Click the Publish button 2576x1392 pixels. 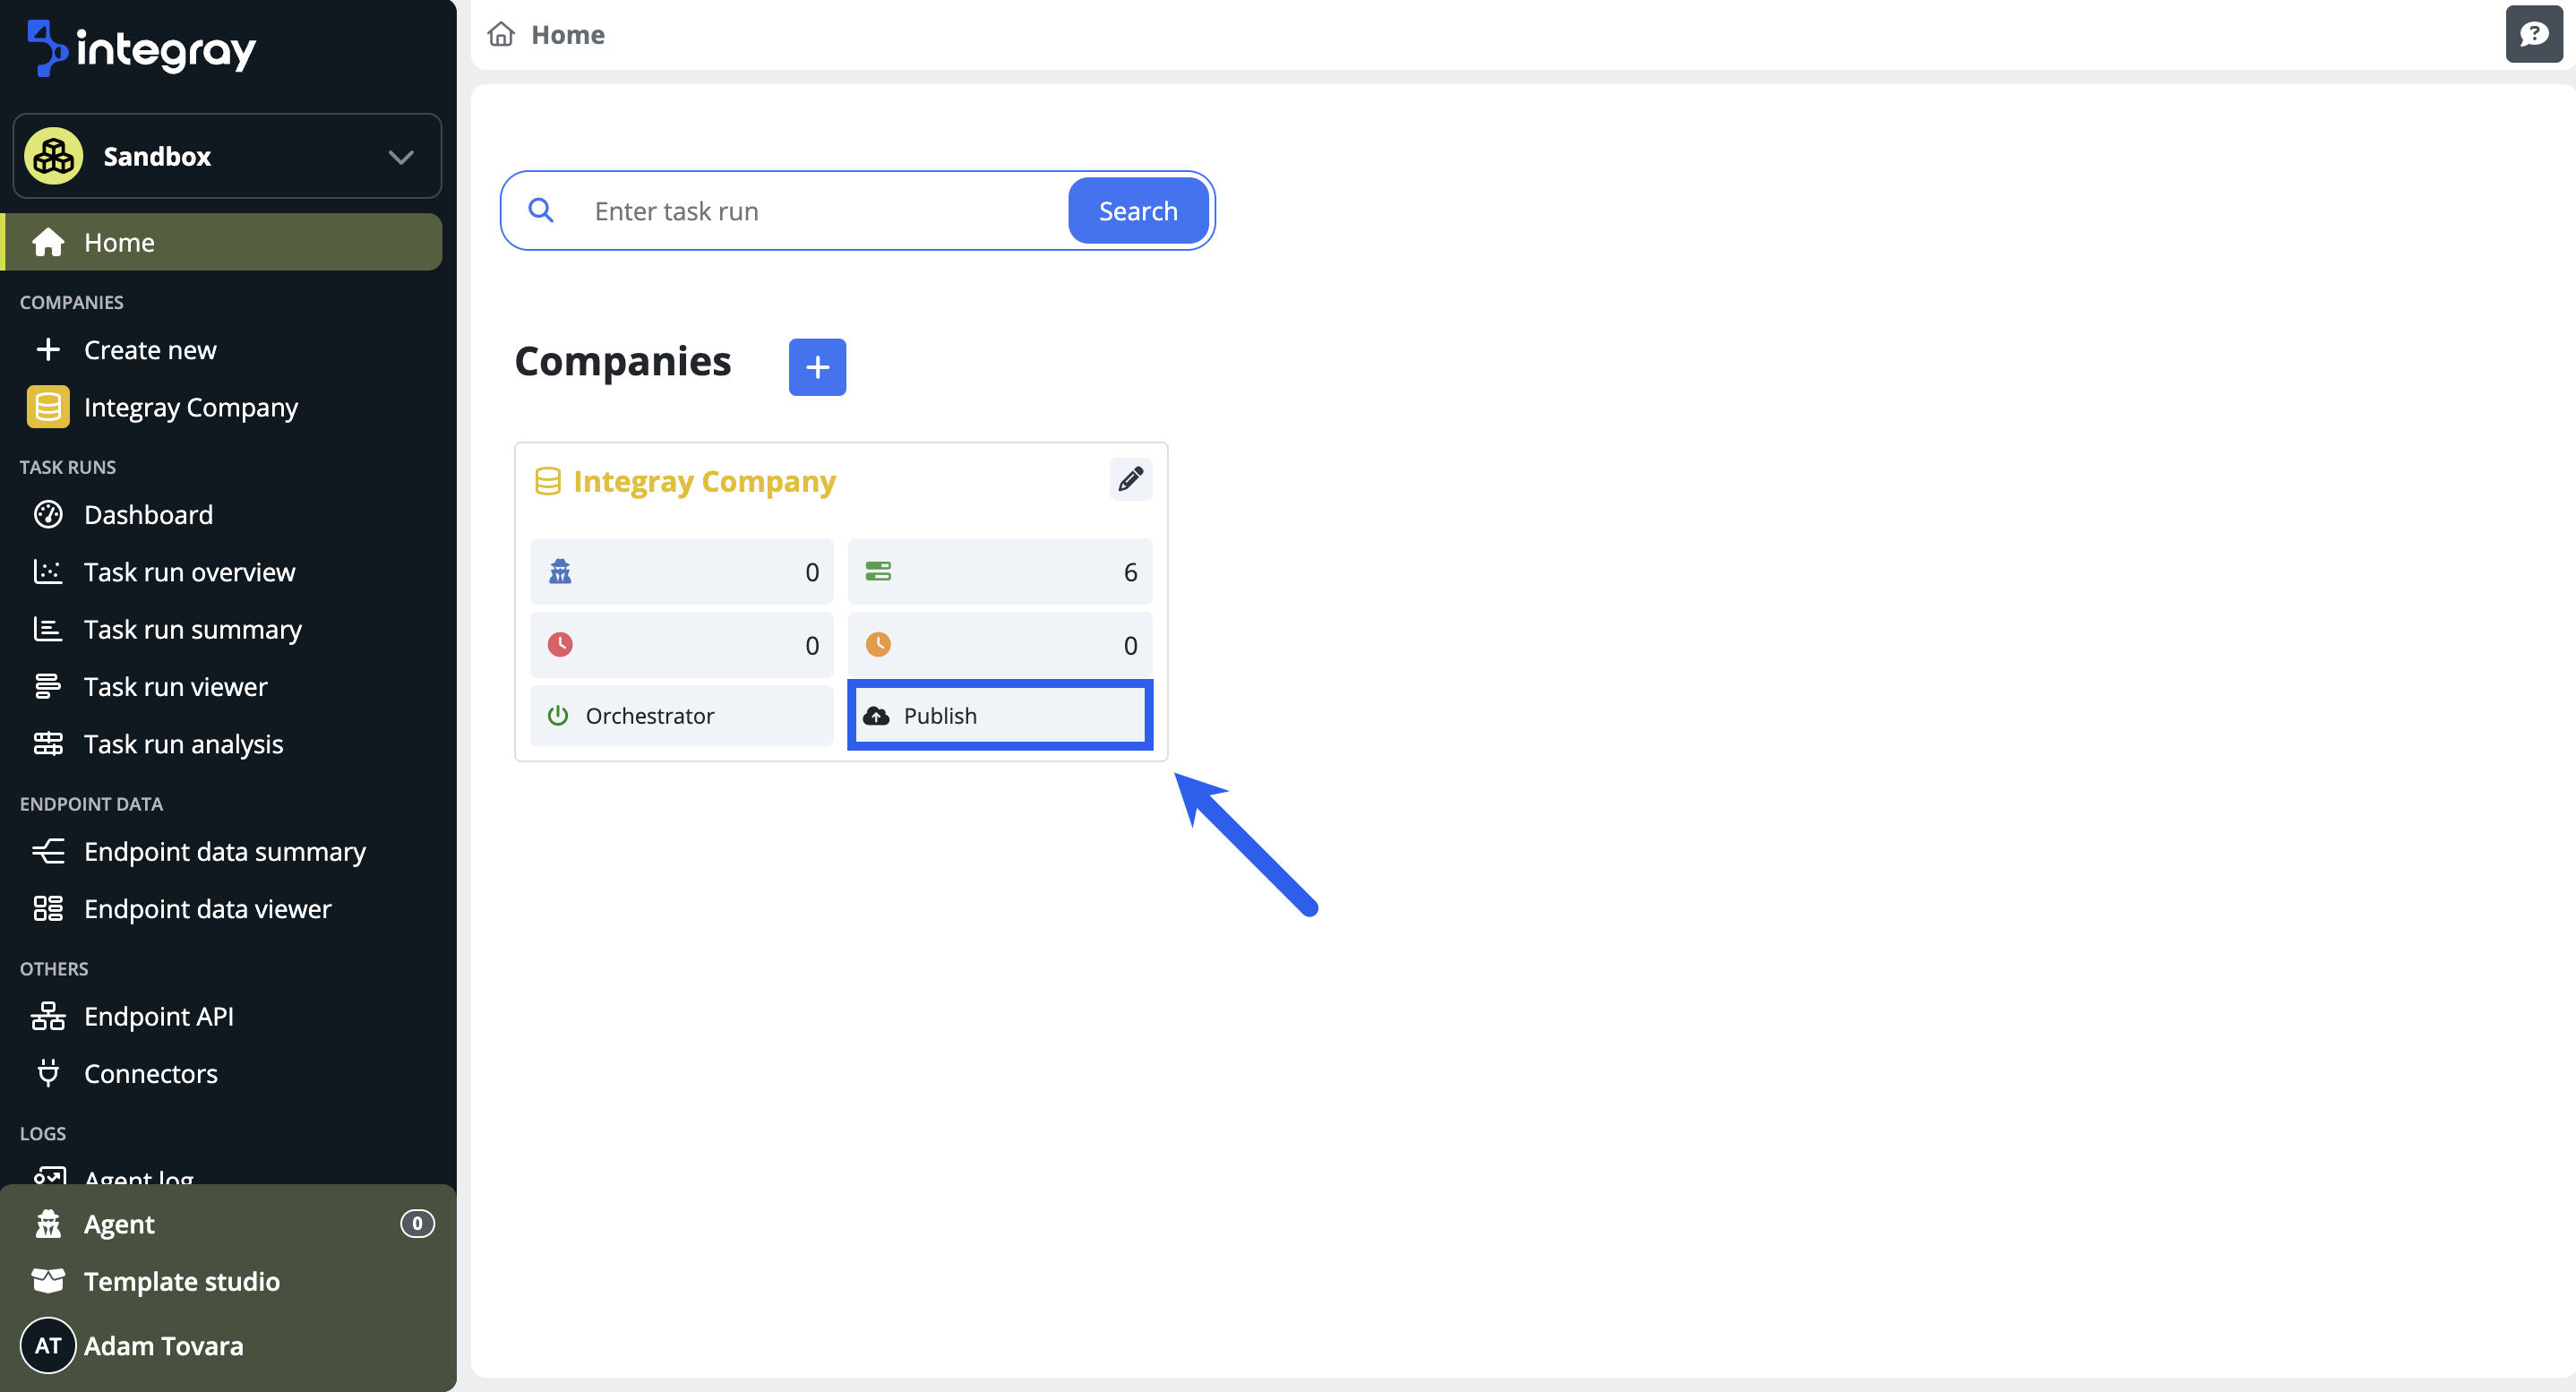(999, 716)
